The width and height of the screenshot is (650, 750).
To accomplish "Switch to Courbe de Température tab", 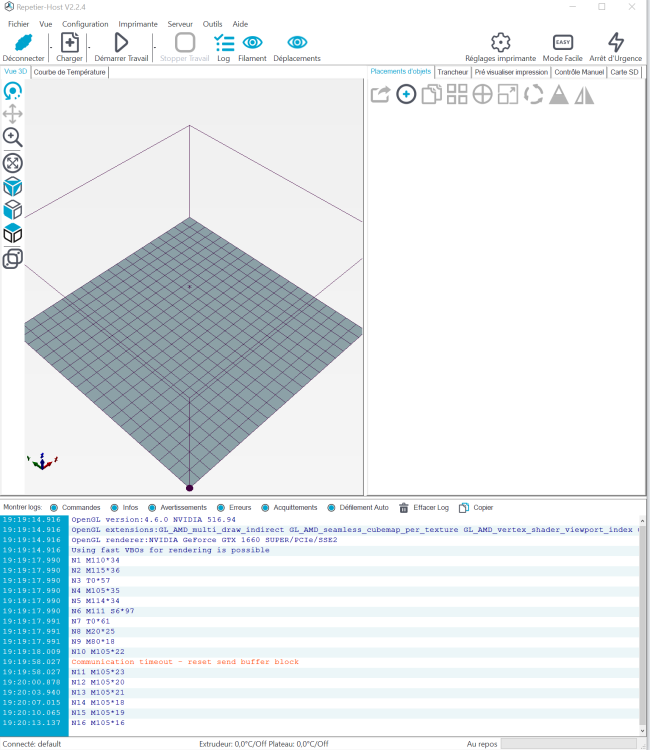I will 70,72.
